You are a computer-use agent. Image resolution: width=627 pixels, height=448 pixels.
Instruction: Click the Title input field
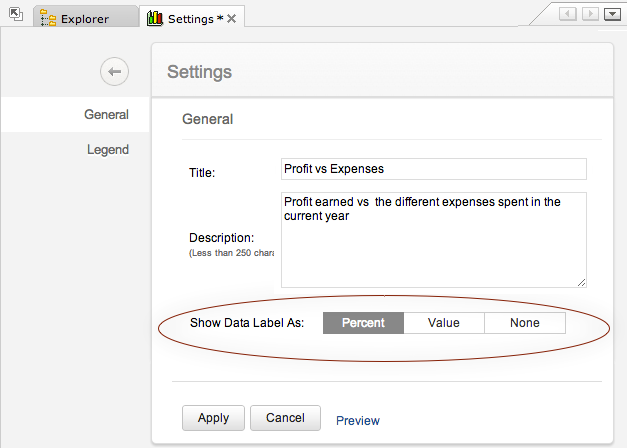point(433,169)
